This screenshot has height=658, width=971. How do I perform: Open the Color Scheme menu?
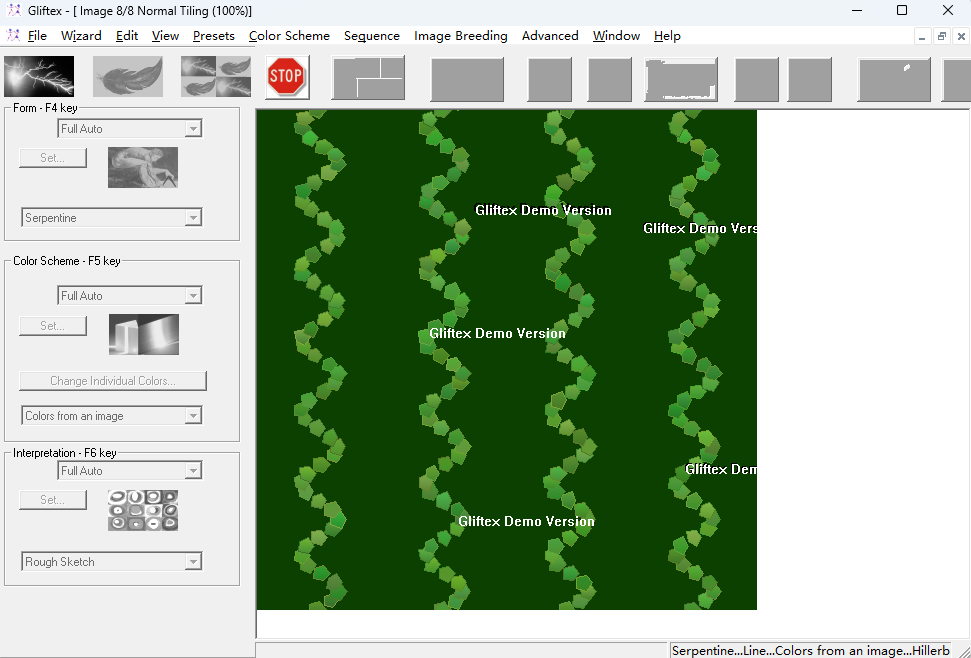[289, 36]
